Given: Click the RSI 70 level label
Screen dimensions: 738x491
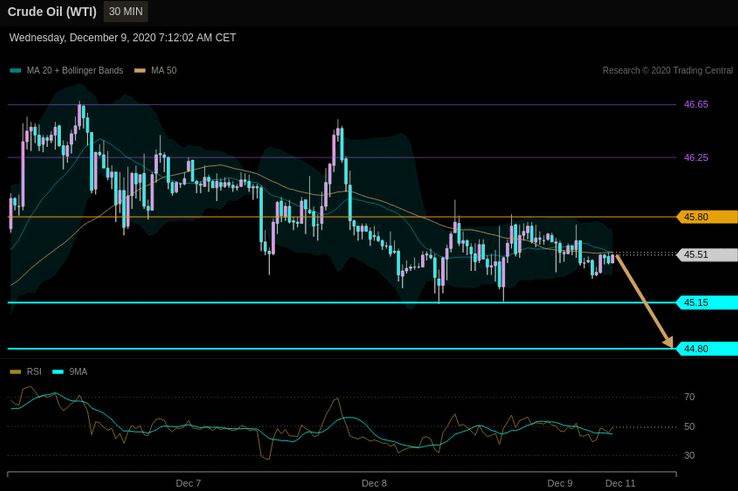Looking at the screenshot, I should (690, 397).
